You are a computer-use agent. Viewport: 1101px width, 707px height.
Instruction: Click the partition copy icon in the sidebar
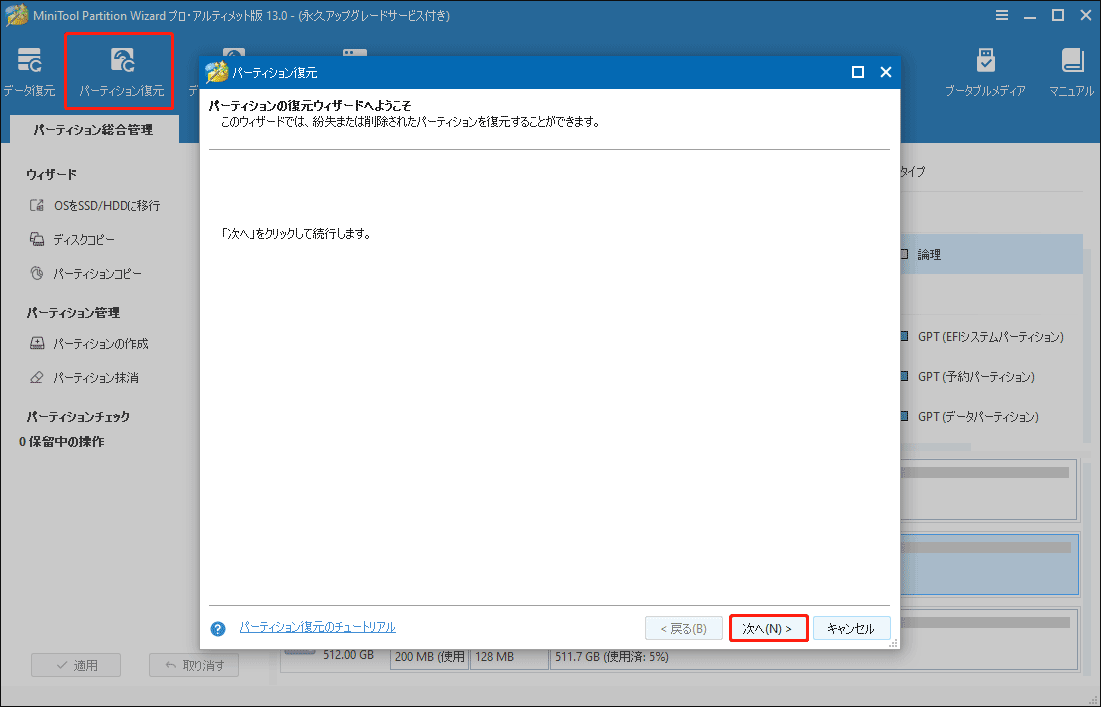click(37, 272)
